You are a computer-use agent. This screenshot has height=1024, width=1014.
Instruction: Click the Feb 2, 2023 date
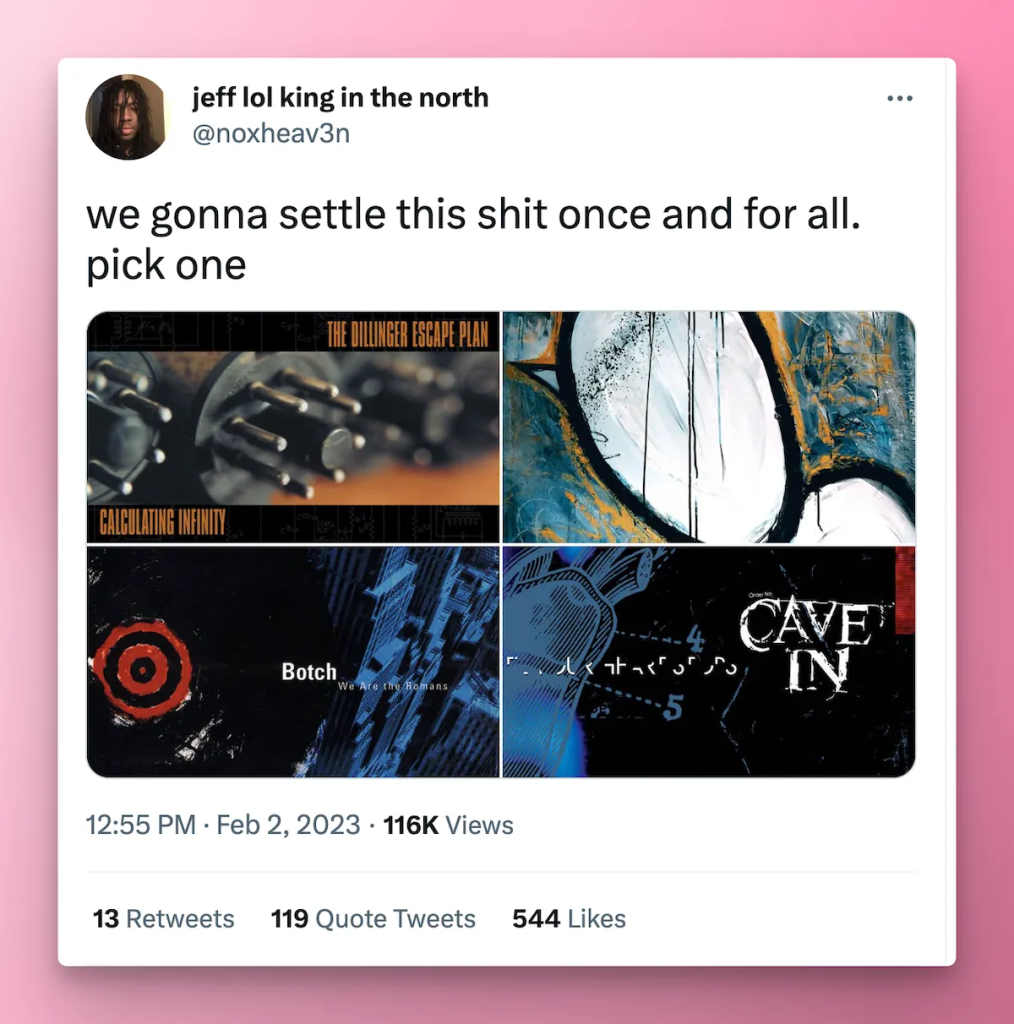[288, 825]
